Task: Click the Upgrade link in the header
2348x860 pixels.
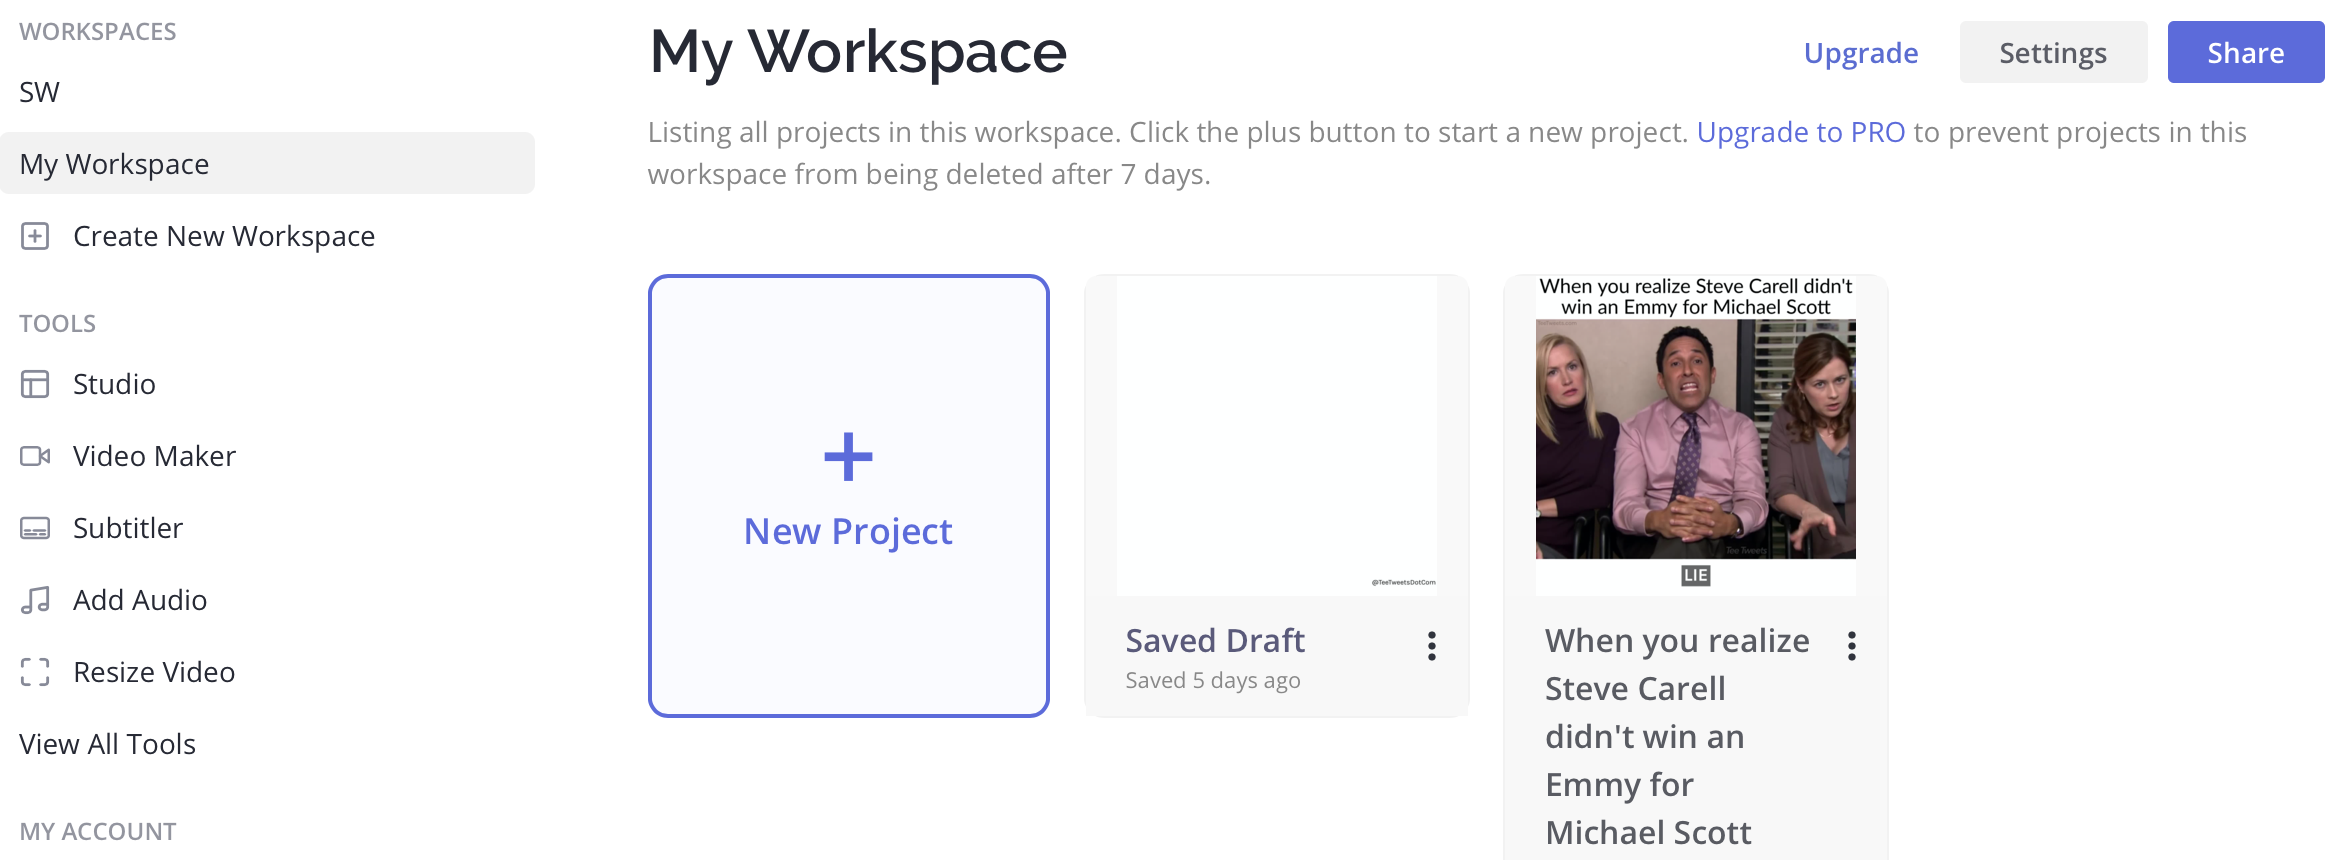Action: [1861, 53]
